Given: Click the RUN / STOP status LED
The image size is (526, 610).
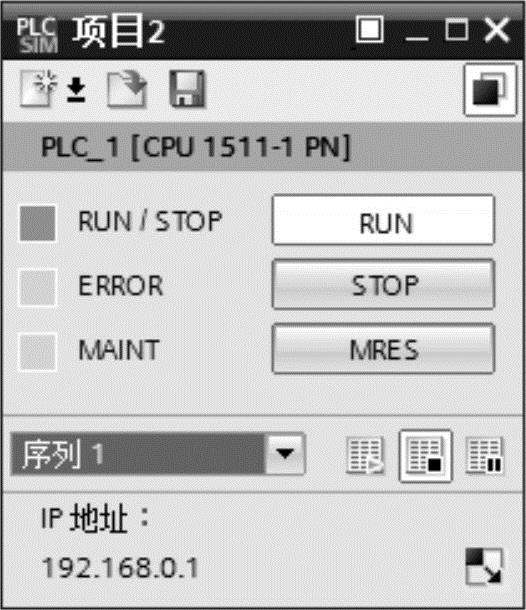Looking at the screenshot, I should 37,223.
